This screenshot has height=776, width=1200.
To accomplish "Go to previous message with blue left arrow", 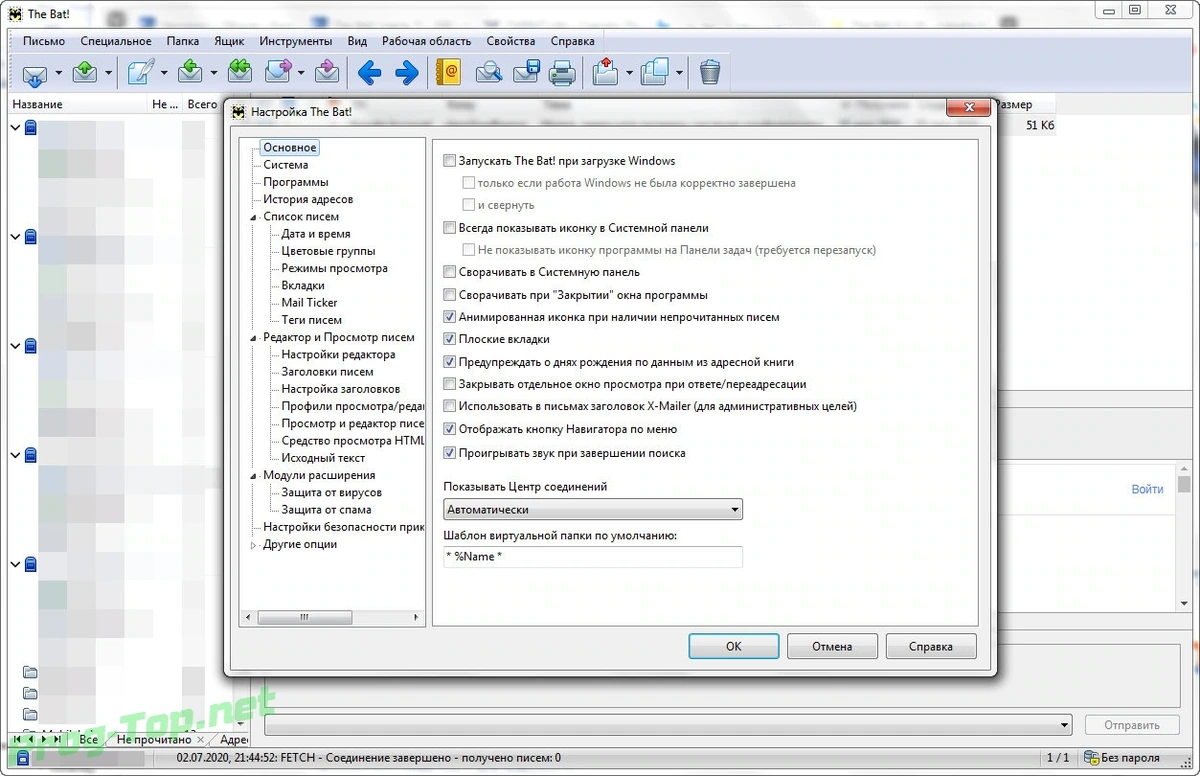I will (x=370, y=72).
